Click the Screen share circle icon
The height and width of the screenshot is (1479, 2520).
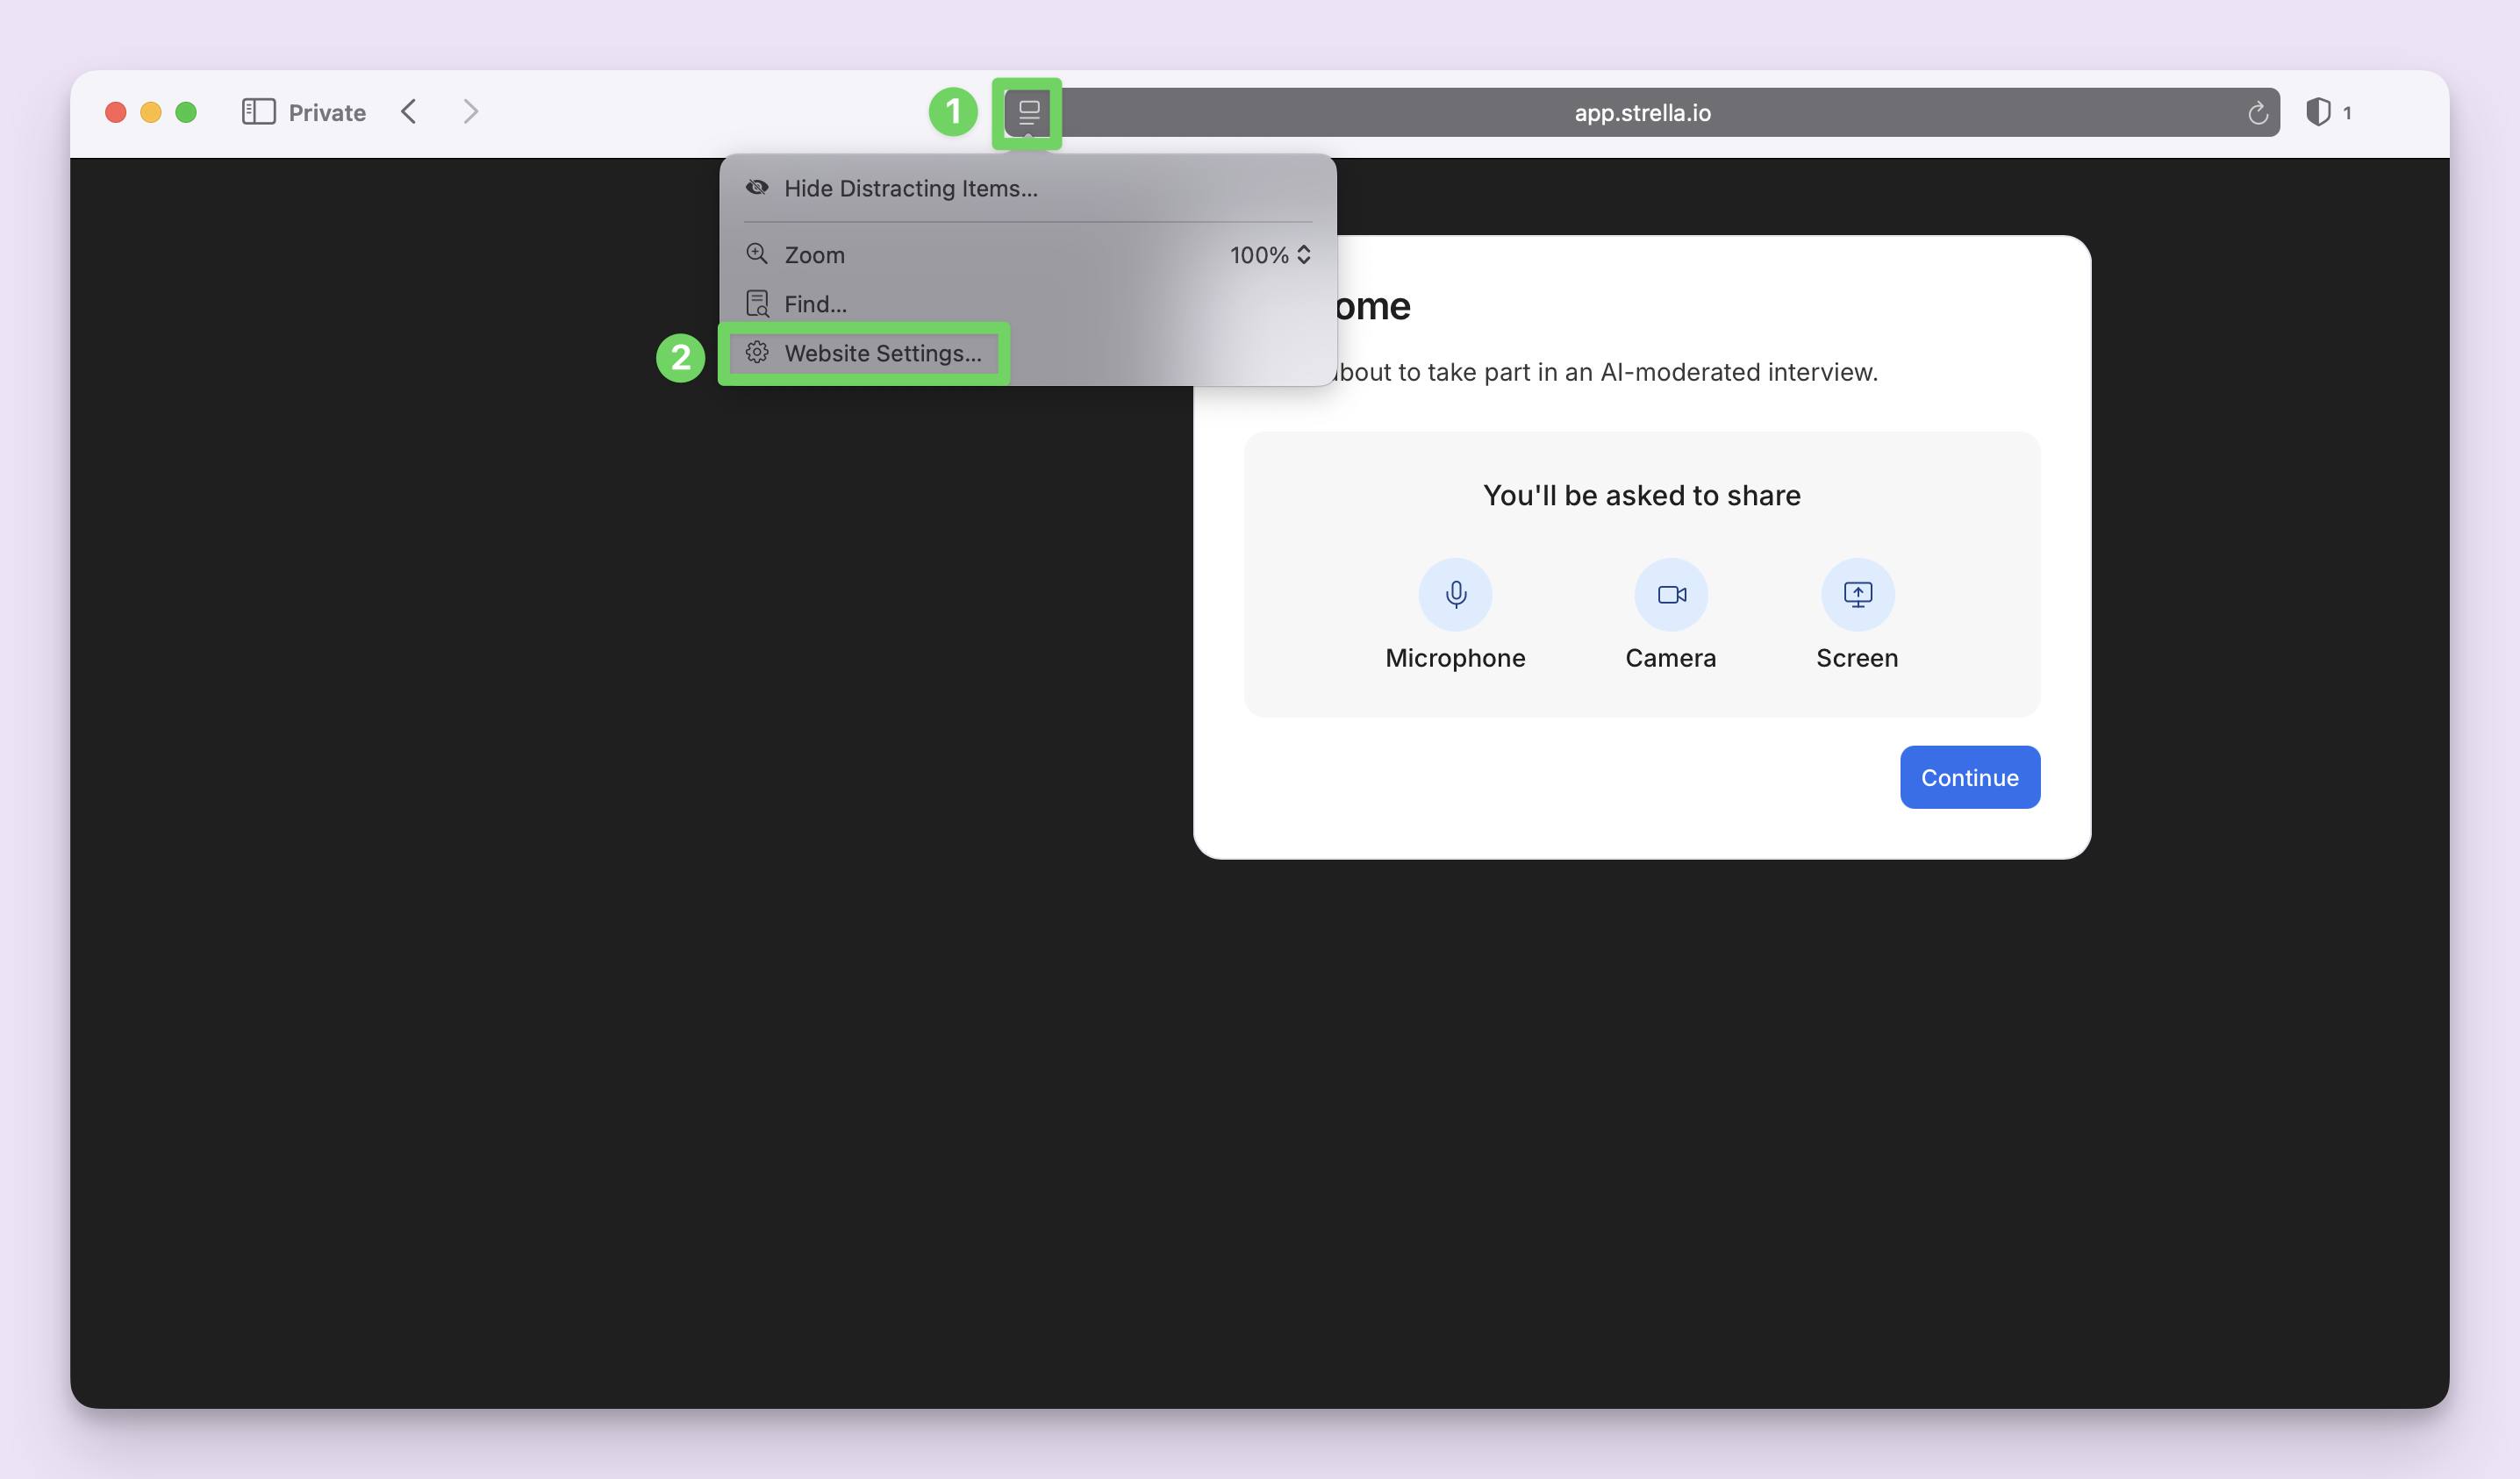[x=1857, y=595]
